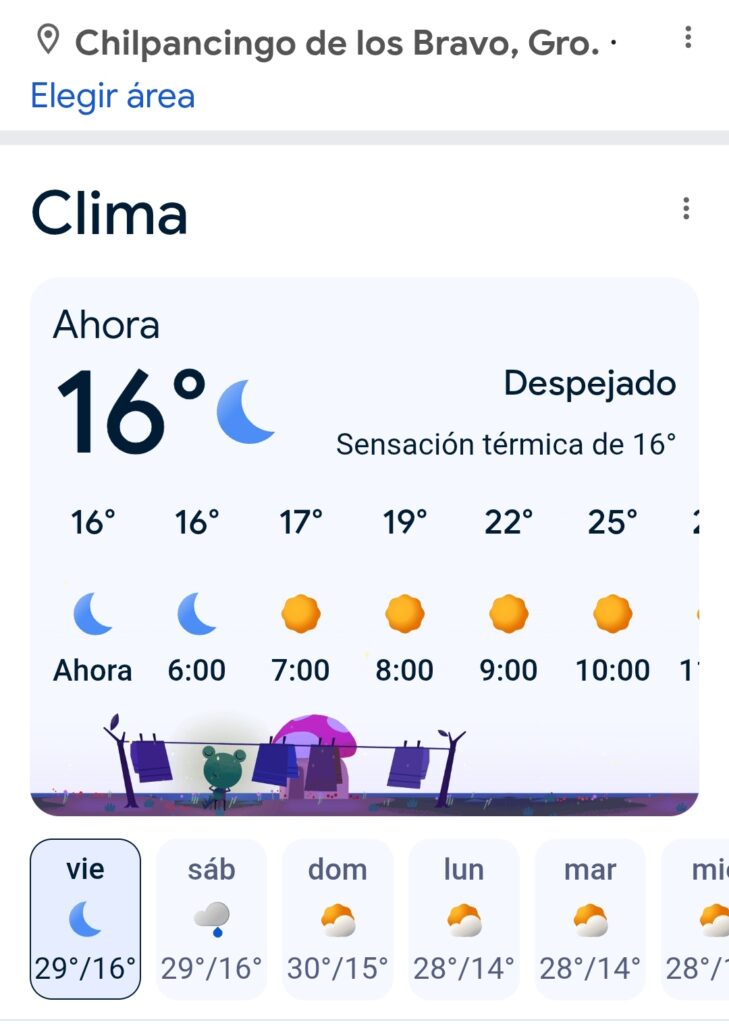Open the location options three-dot menu
Screen dimensions: 729x1024
click(x=688, y=38)
